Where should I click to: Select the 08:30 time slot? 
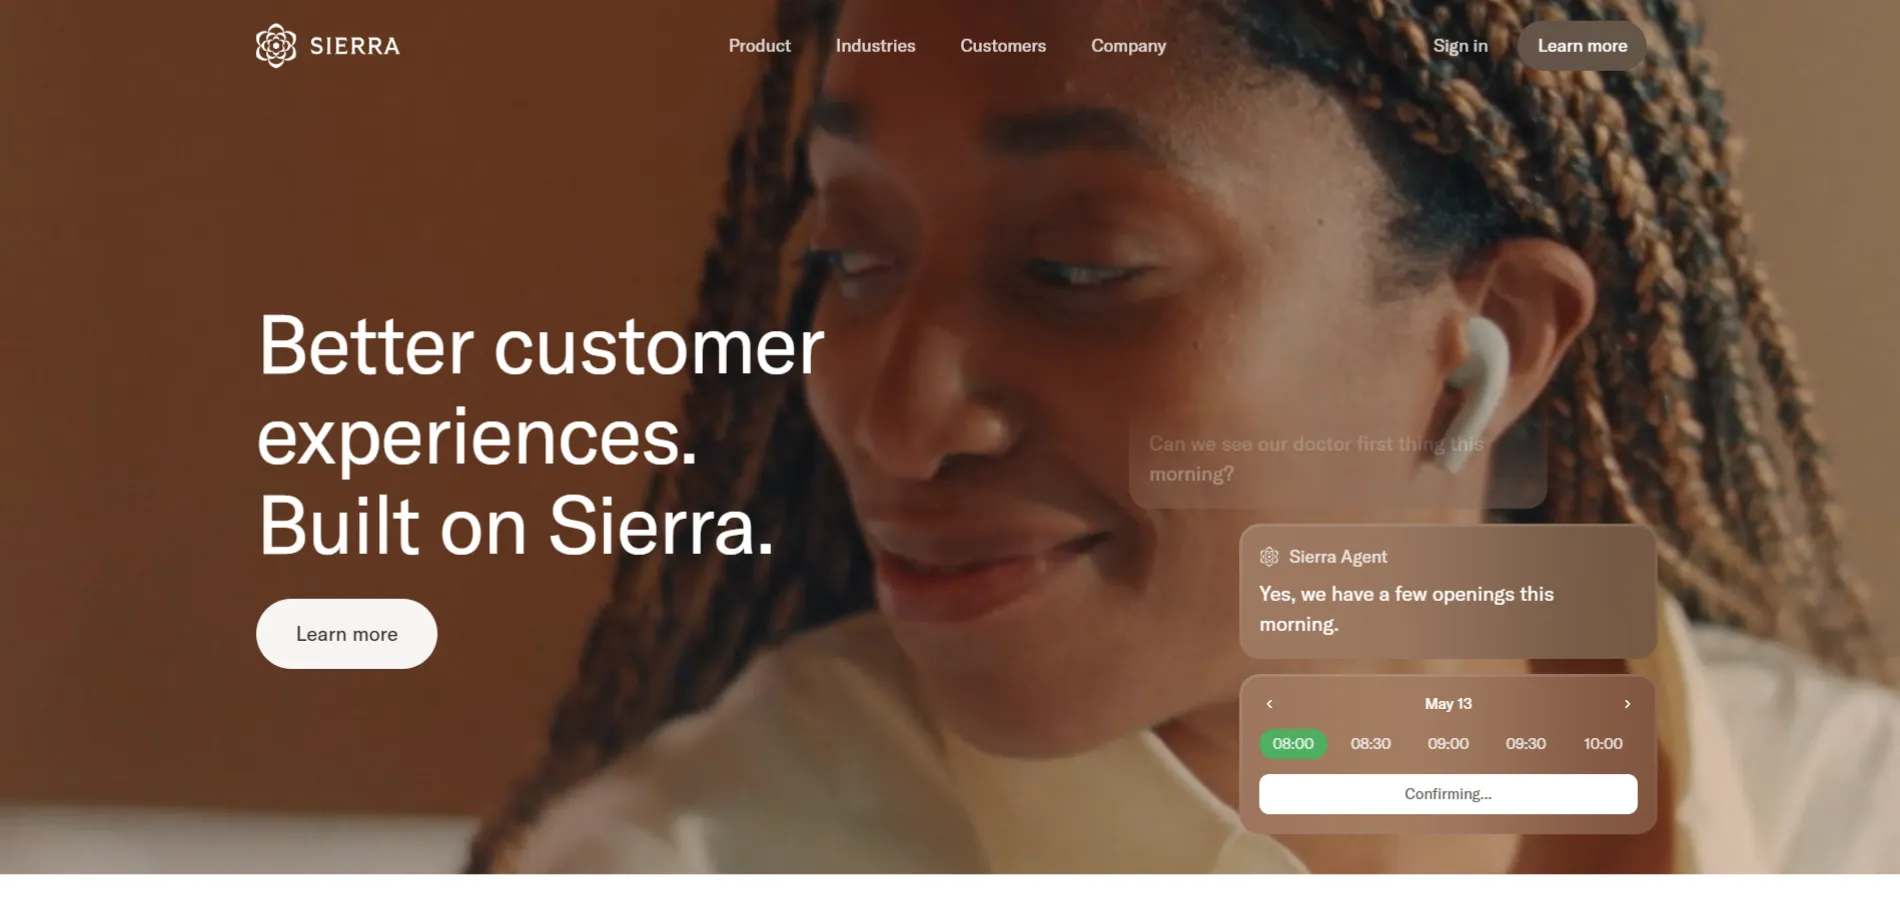click(x=1370, y=744)
